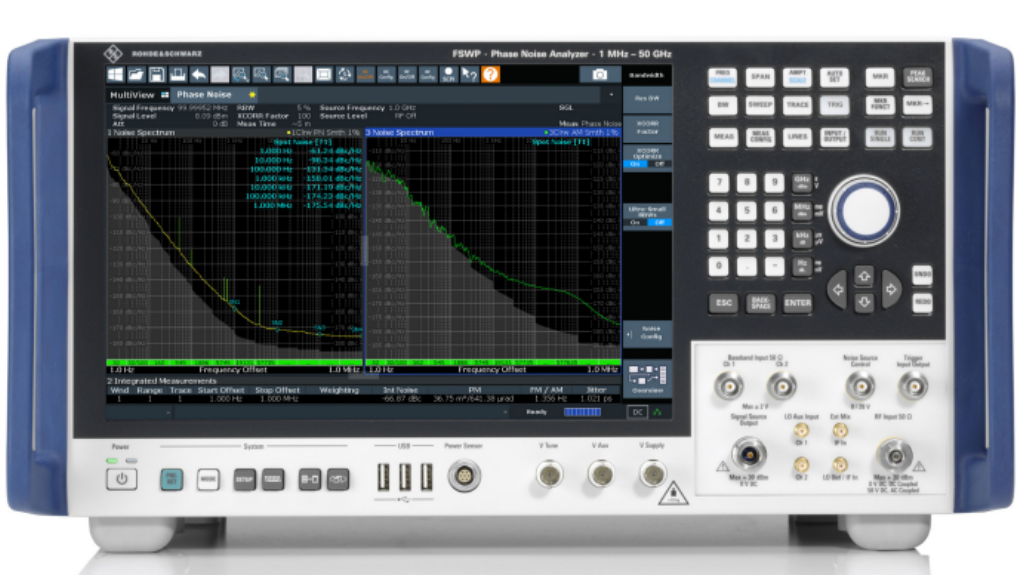Click the MultiView grid icon
1022x588 pixels.
pyautogui.click(x=165, y=95)
